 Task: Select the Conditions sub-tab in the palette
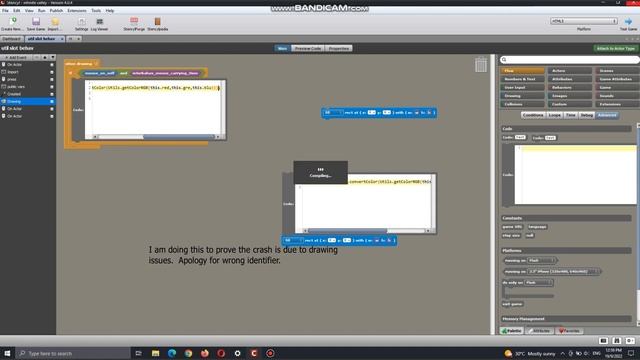[x=533, y=116]
